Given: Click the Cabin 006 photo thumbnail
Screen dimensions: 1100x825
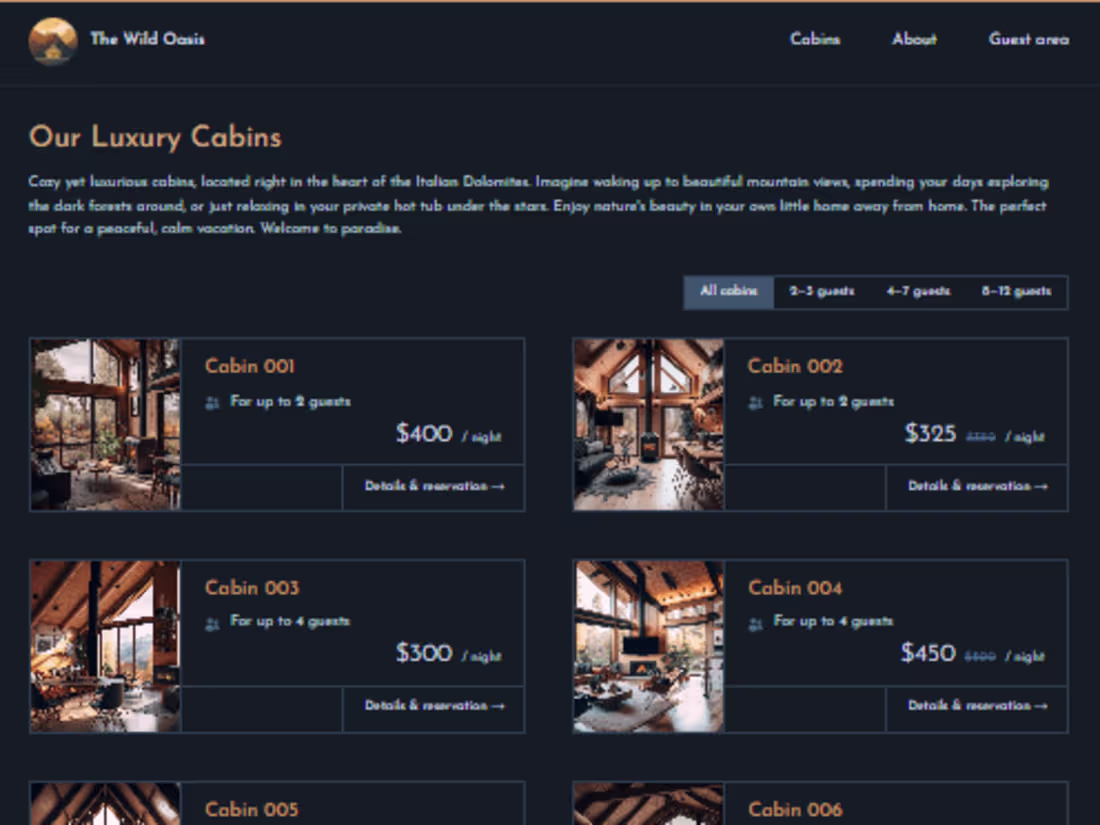Looking at the screenshot, I should click(648, 803).
